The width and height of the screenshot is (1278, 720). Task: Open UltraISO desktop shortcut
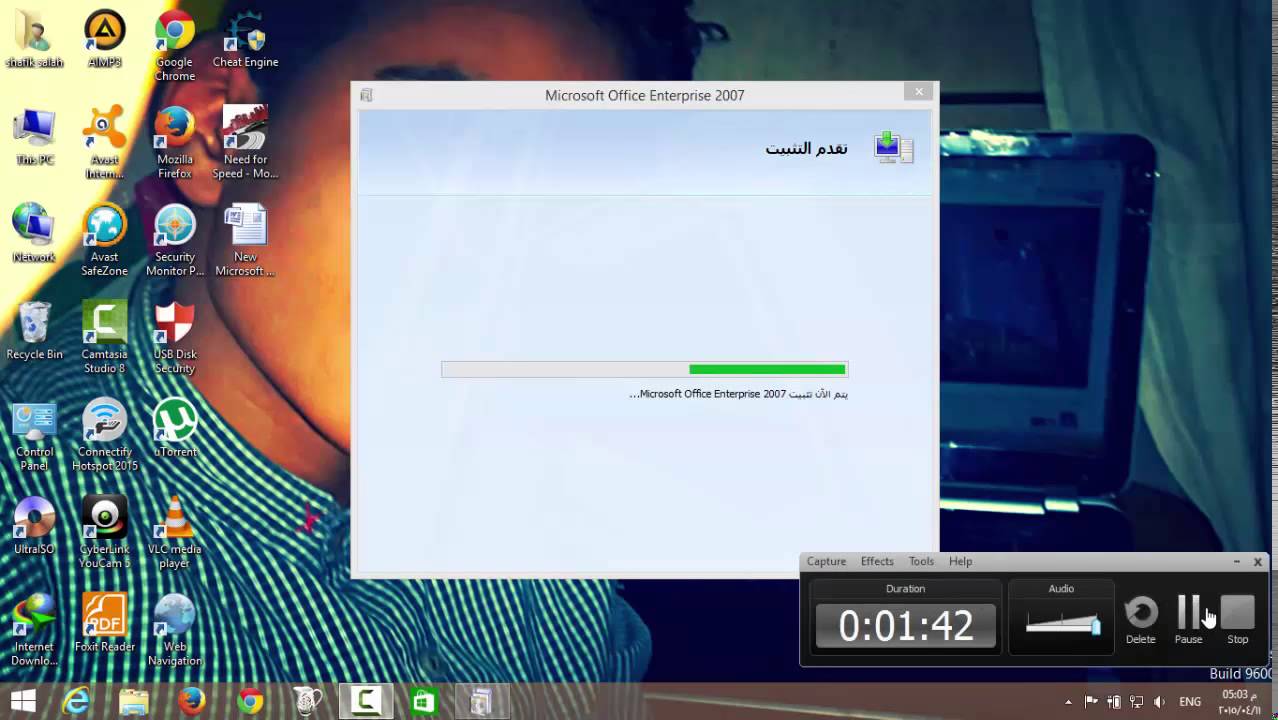[x=34, y=526]
